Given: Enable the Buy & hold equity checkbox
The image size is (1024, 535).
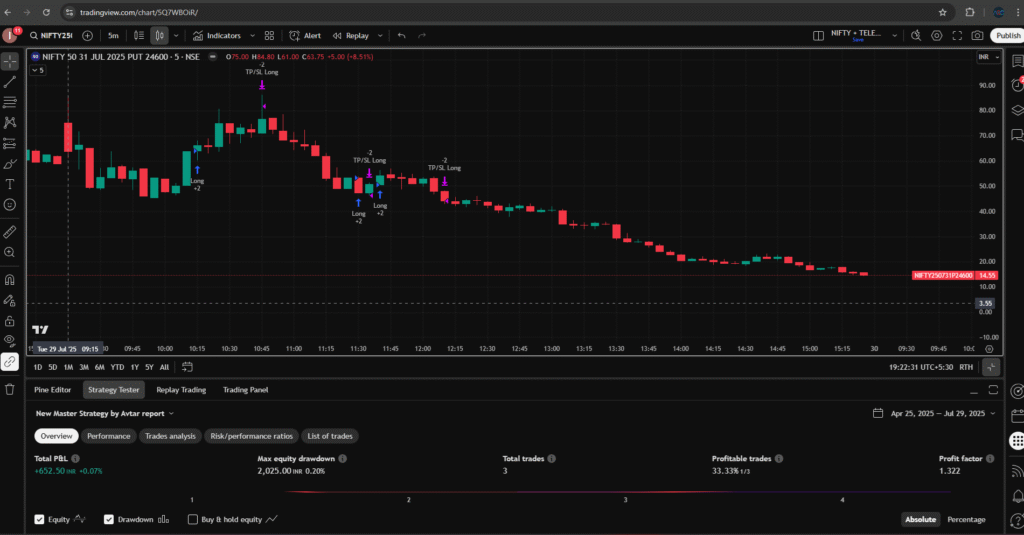Looking at the screenshot, I should pos(193,519).
